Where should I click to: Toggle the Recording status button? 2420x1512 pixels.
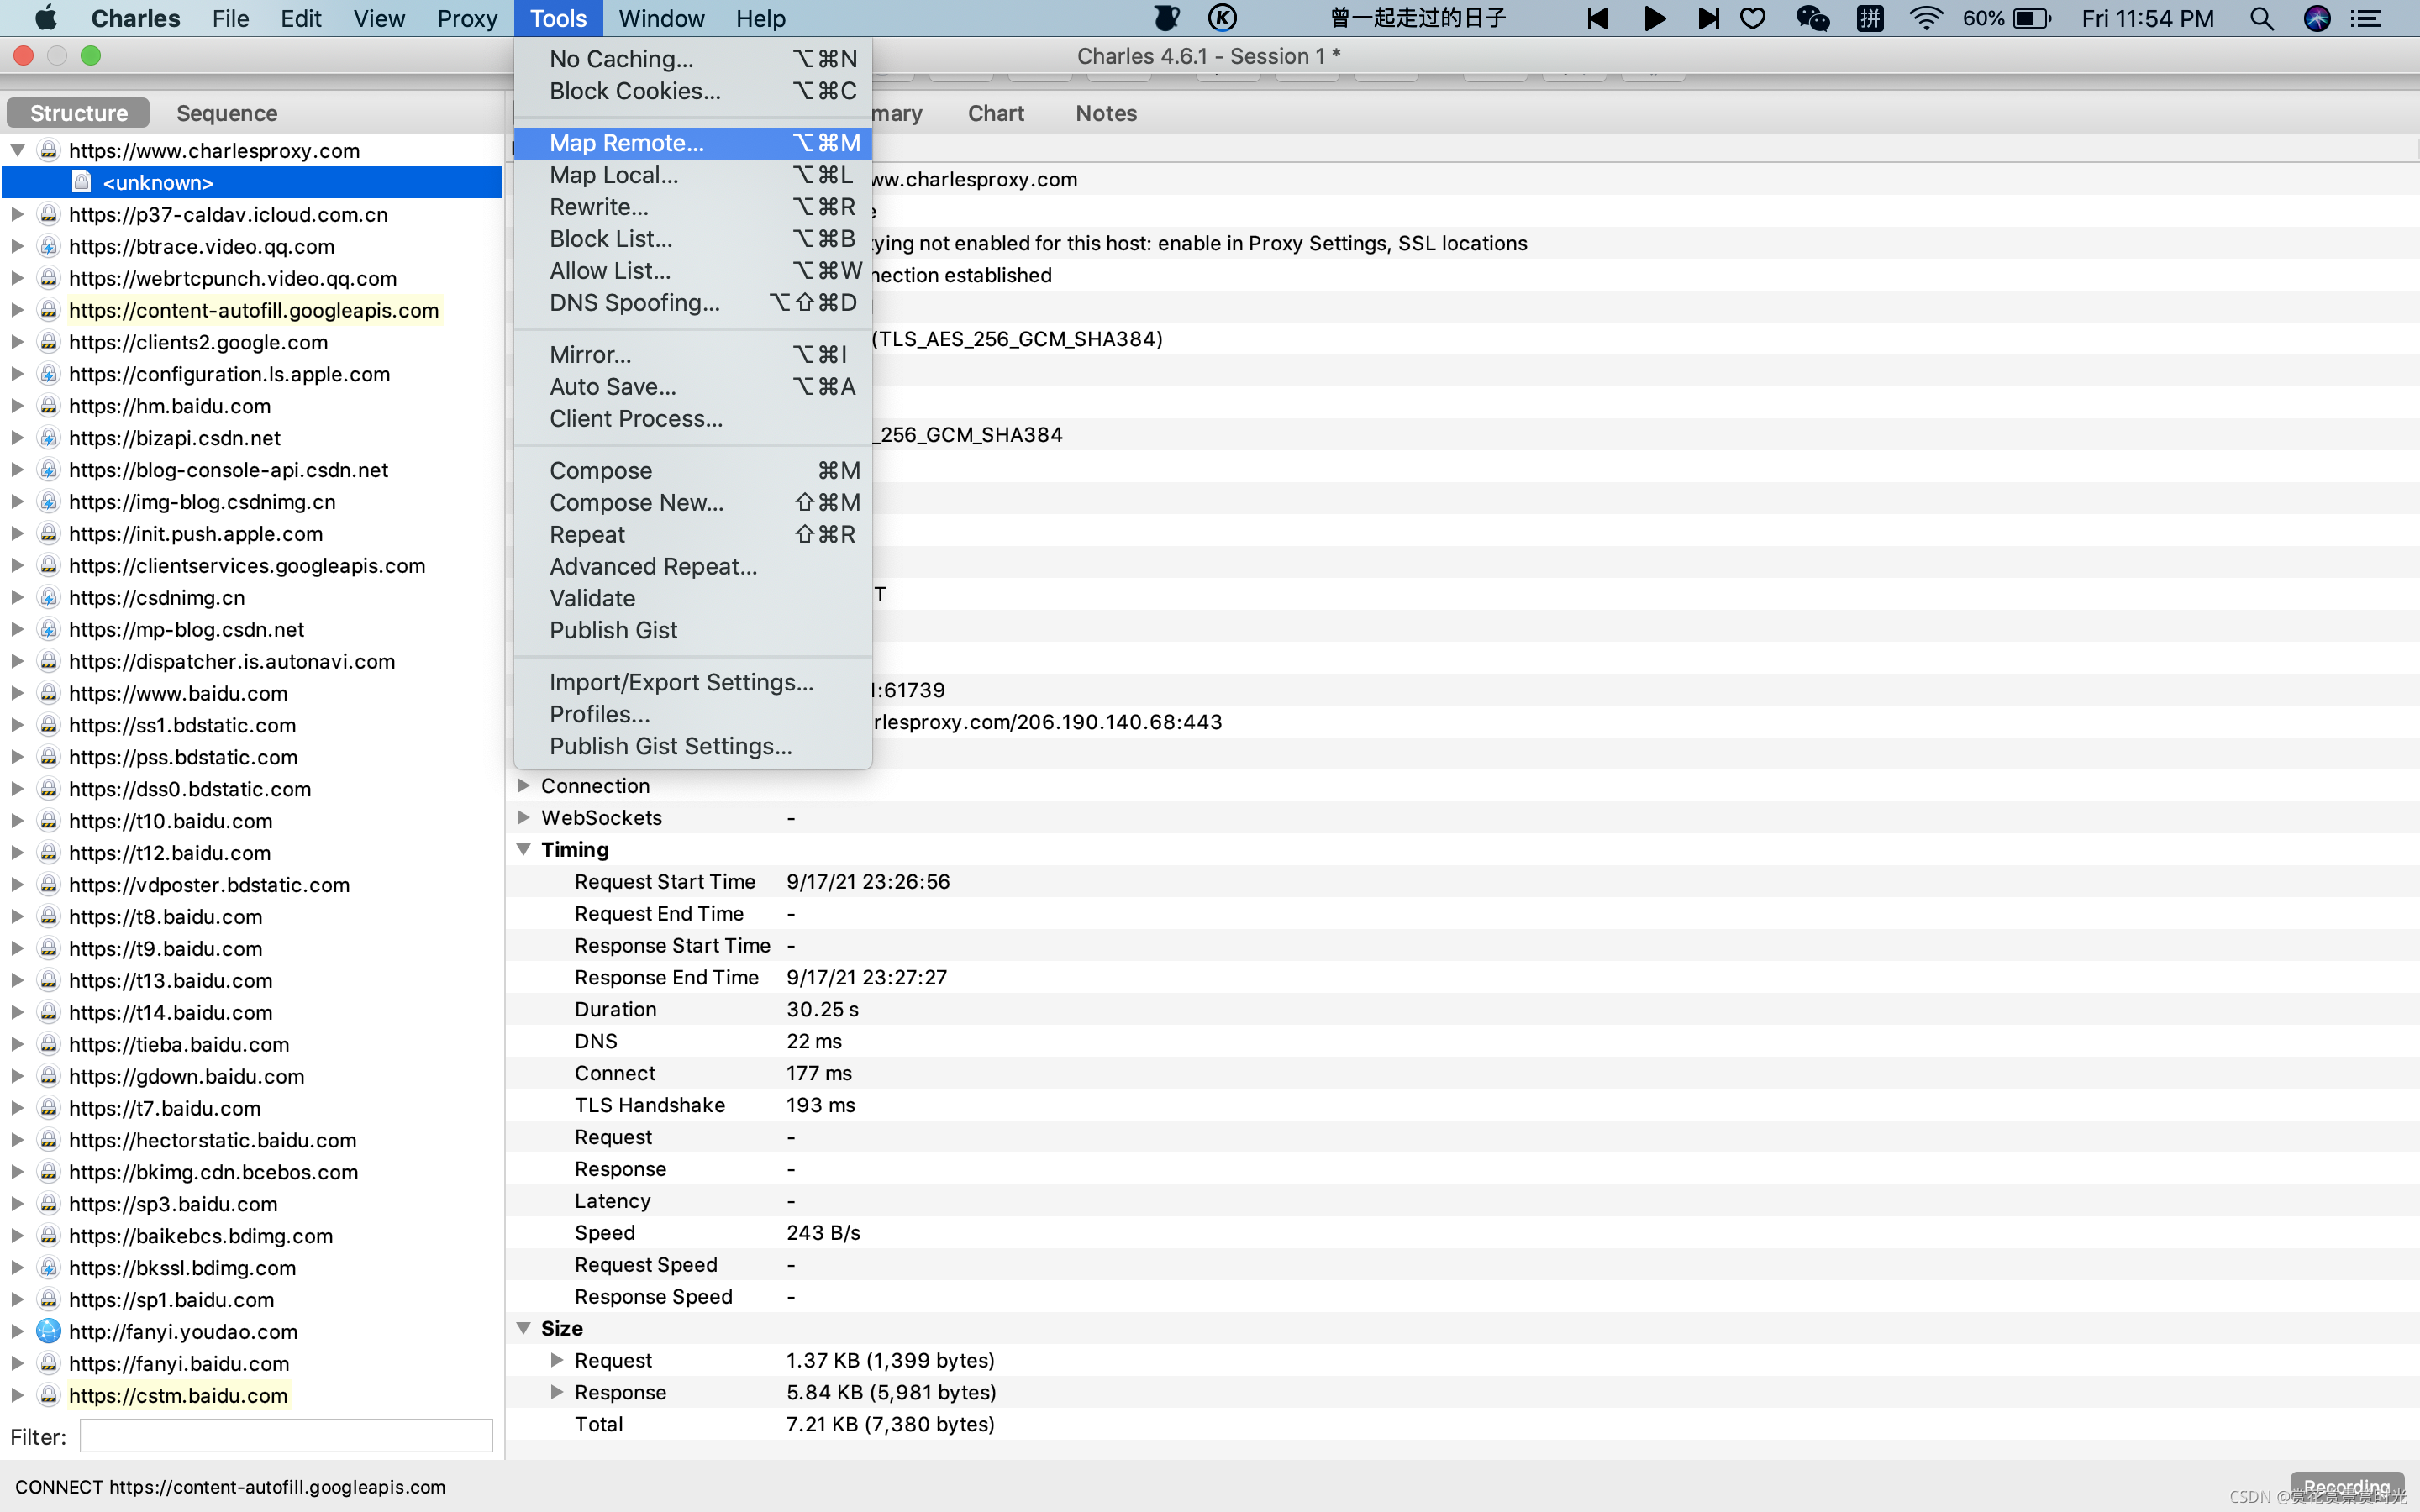(2346, 1486)
